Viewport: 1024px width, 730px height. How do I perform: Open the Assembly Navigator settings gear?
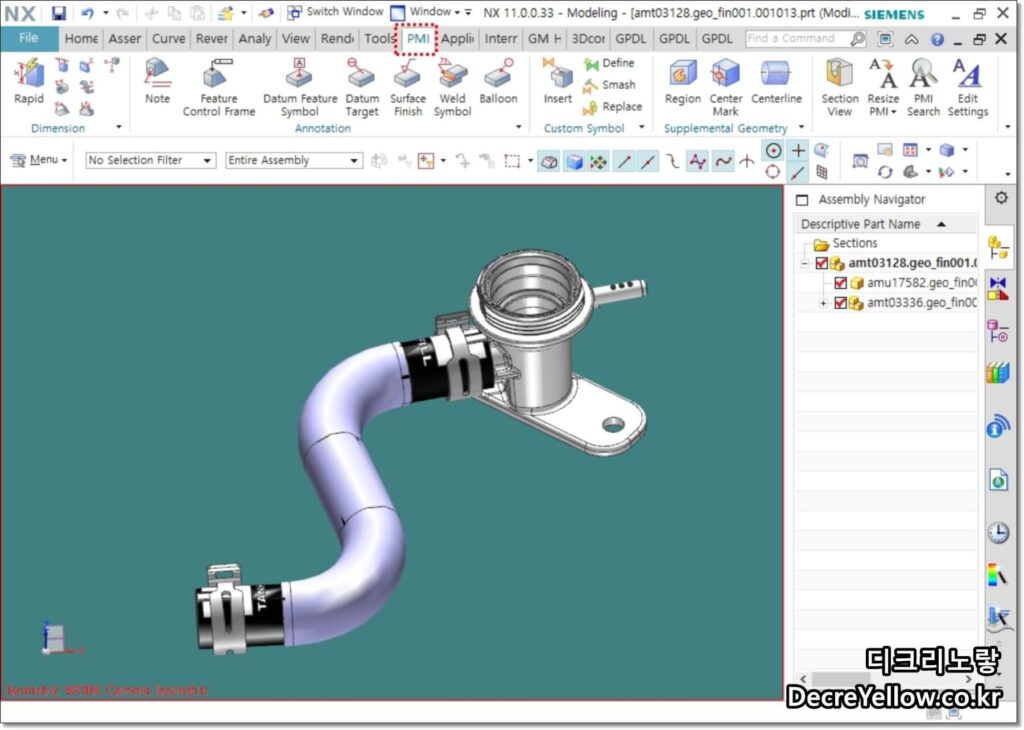1000,198
